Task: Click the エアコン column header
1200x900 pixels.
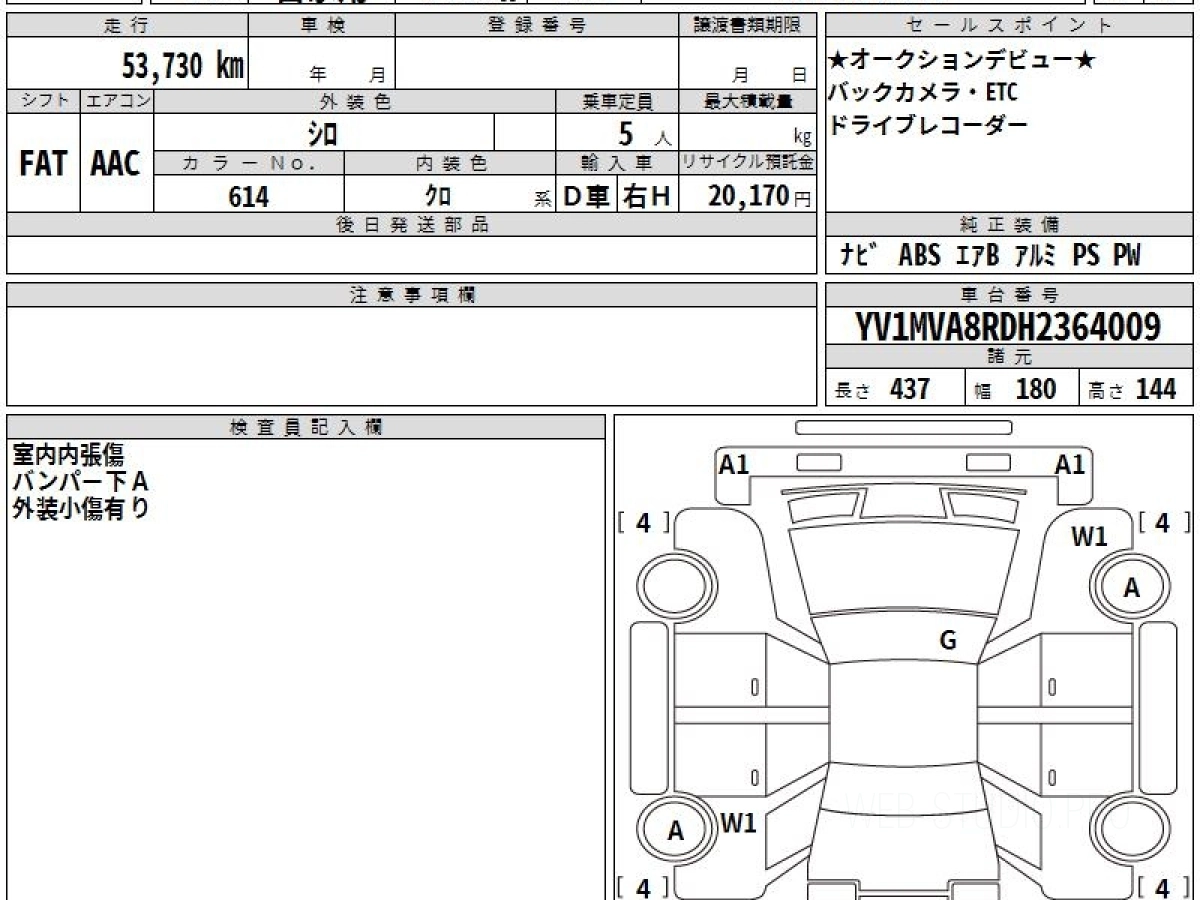Action: [x=117, y=101]
